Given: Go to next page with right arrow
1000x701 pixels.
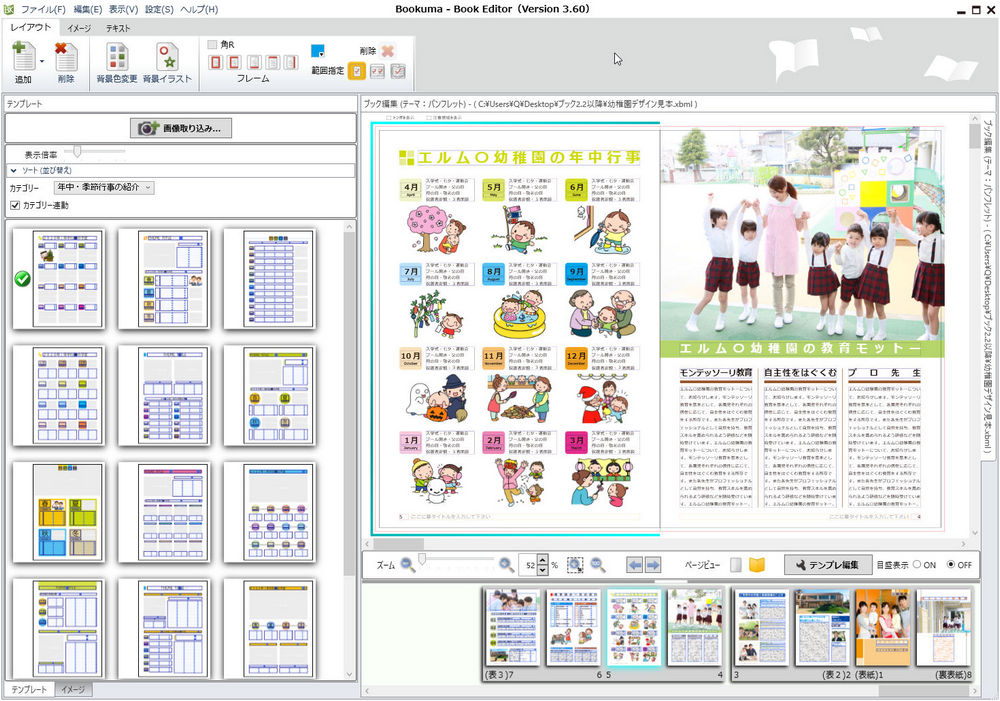Looking at the screenshot, I should [x=652, y=565].
